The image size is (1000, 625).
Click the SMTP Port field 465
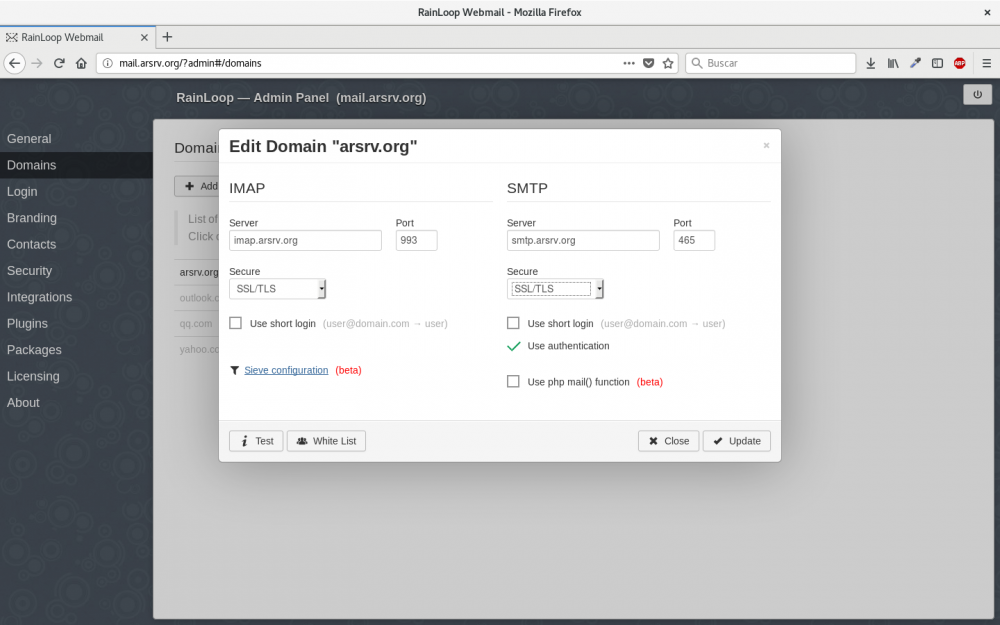694,240
